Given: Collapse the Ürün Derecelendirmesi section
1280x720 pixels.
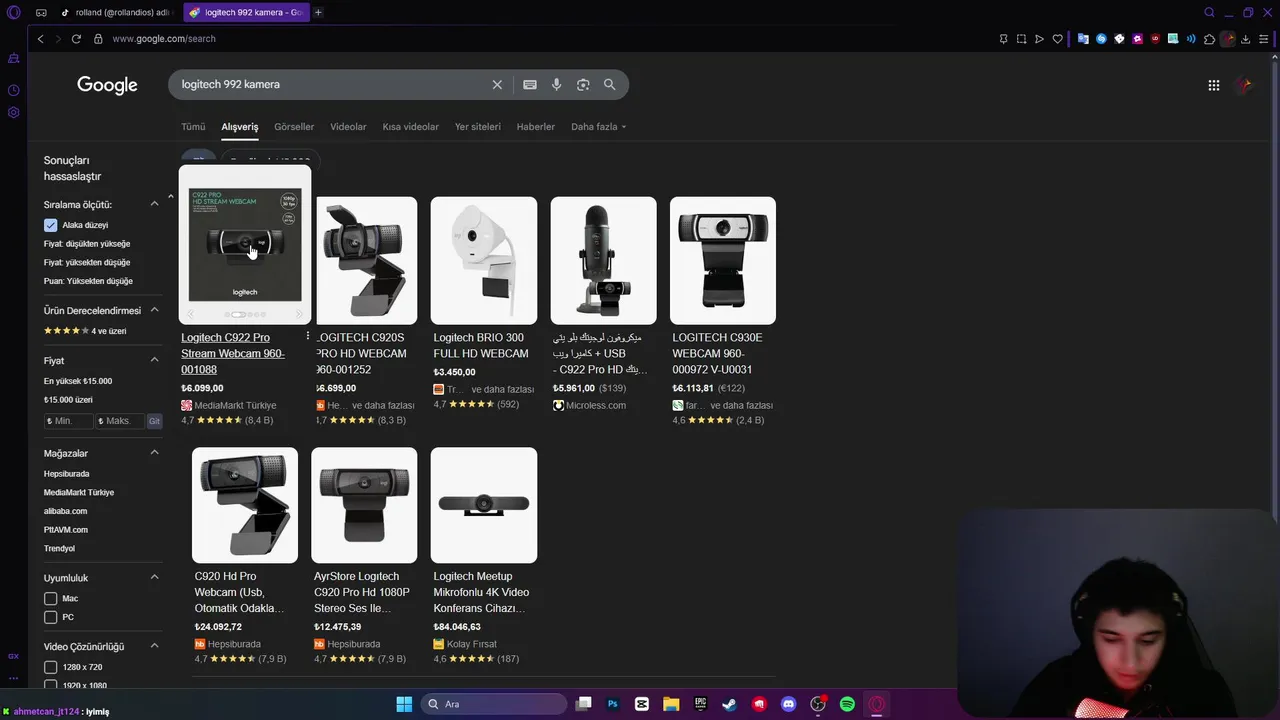Looking at the screenshot, I should tap(155, 310).
